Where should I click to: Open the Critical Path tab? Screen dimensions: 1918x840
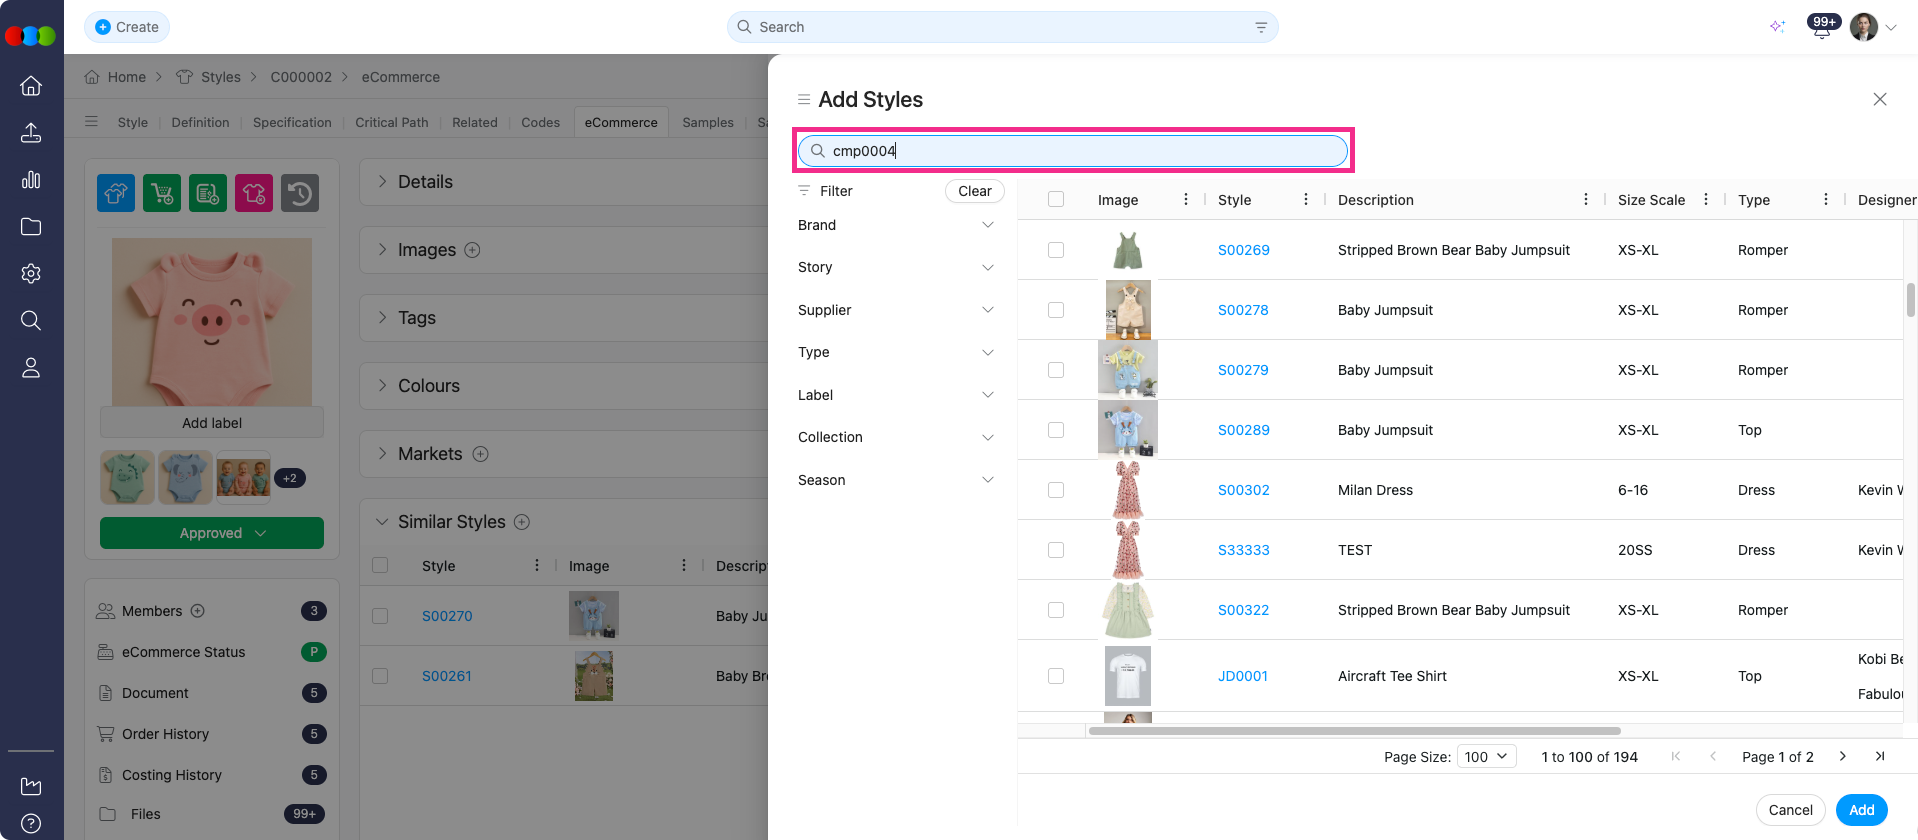point(391,122)
